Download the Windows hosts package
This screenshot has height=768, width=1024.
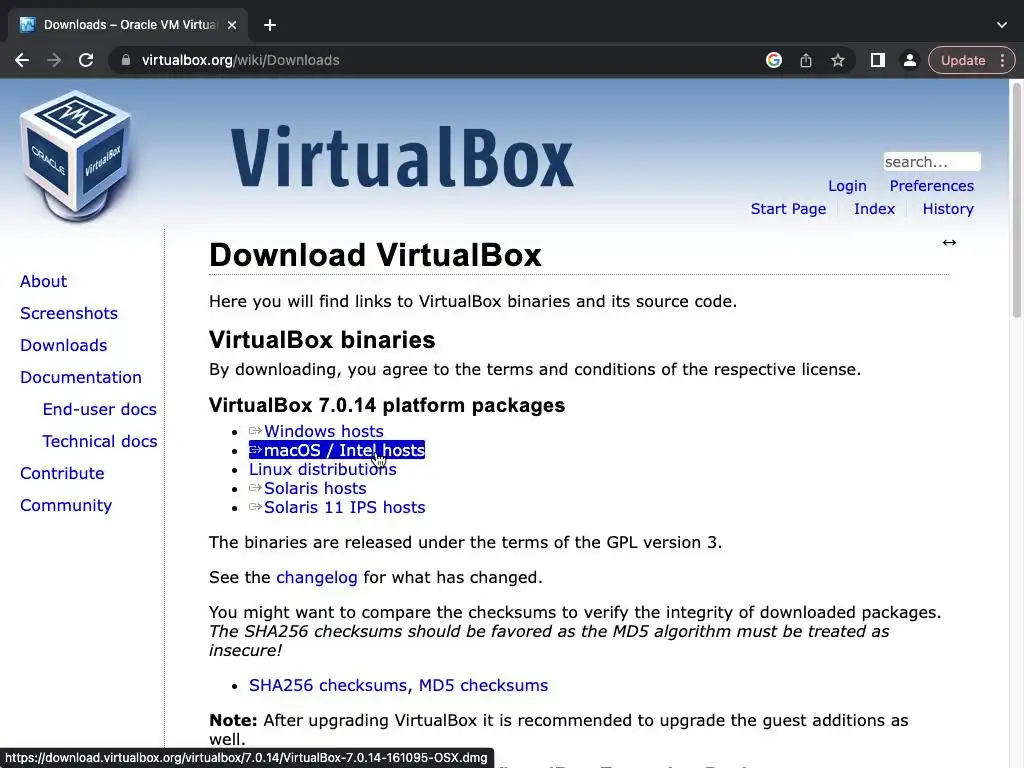point(316,432)
